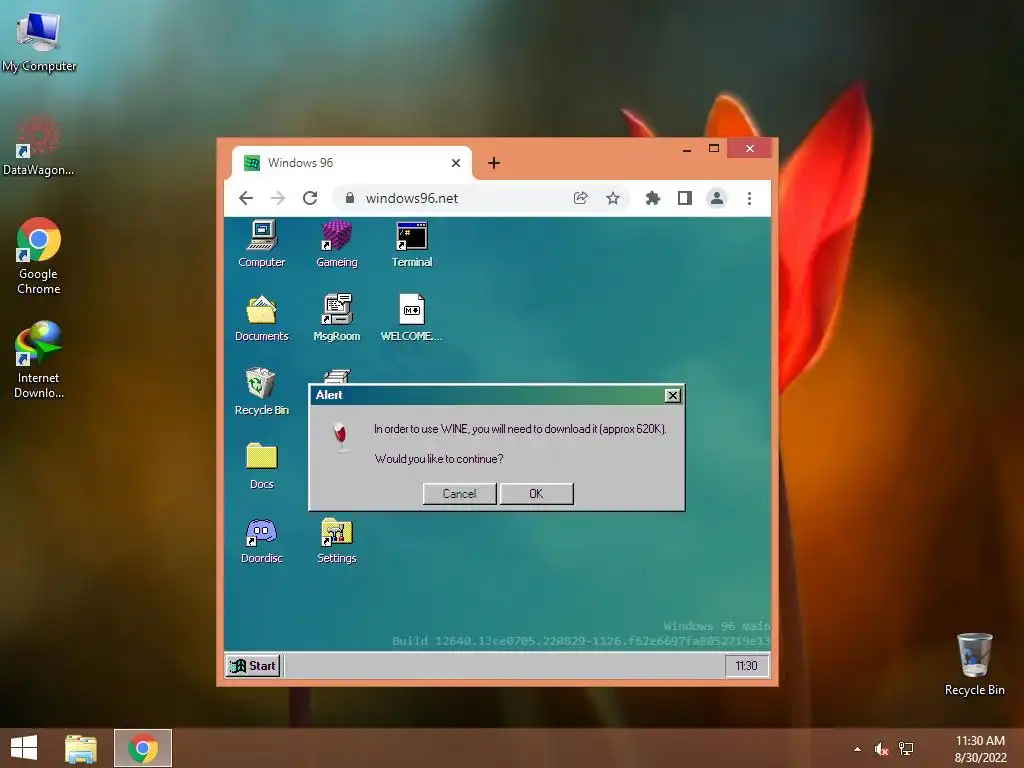Share this page icon in Chrome
This screenshot has height=768, width=1024.
[581, 198]
